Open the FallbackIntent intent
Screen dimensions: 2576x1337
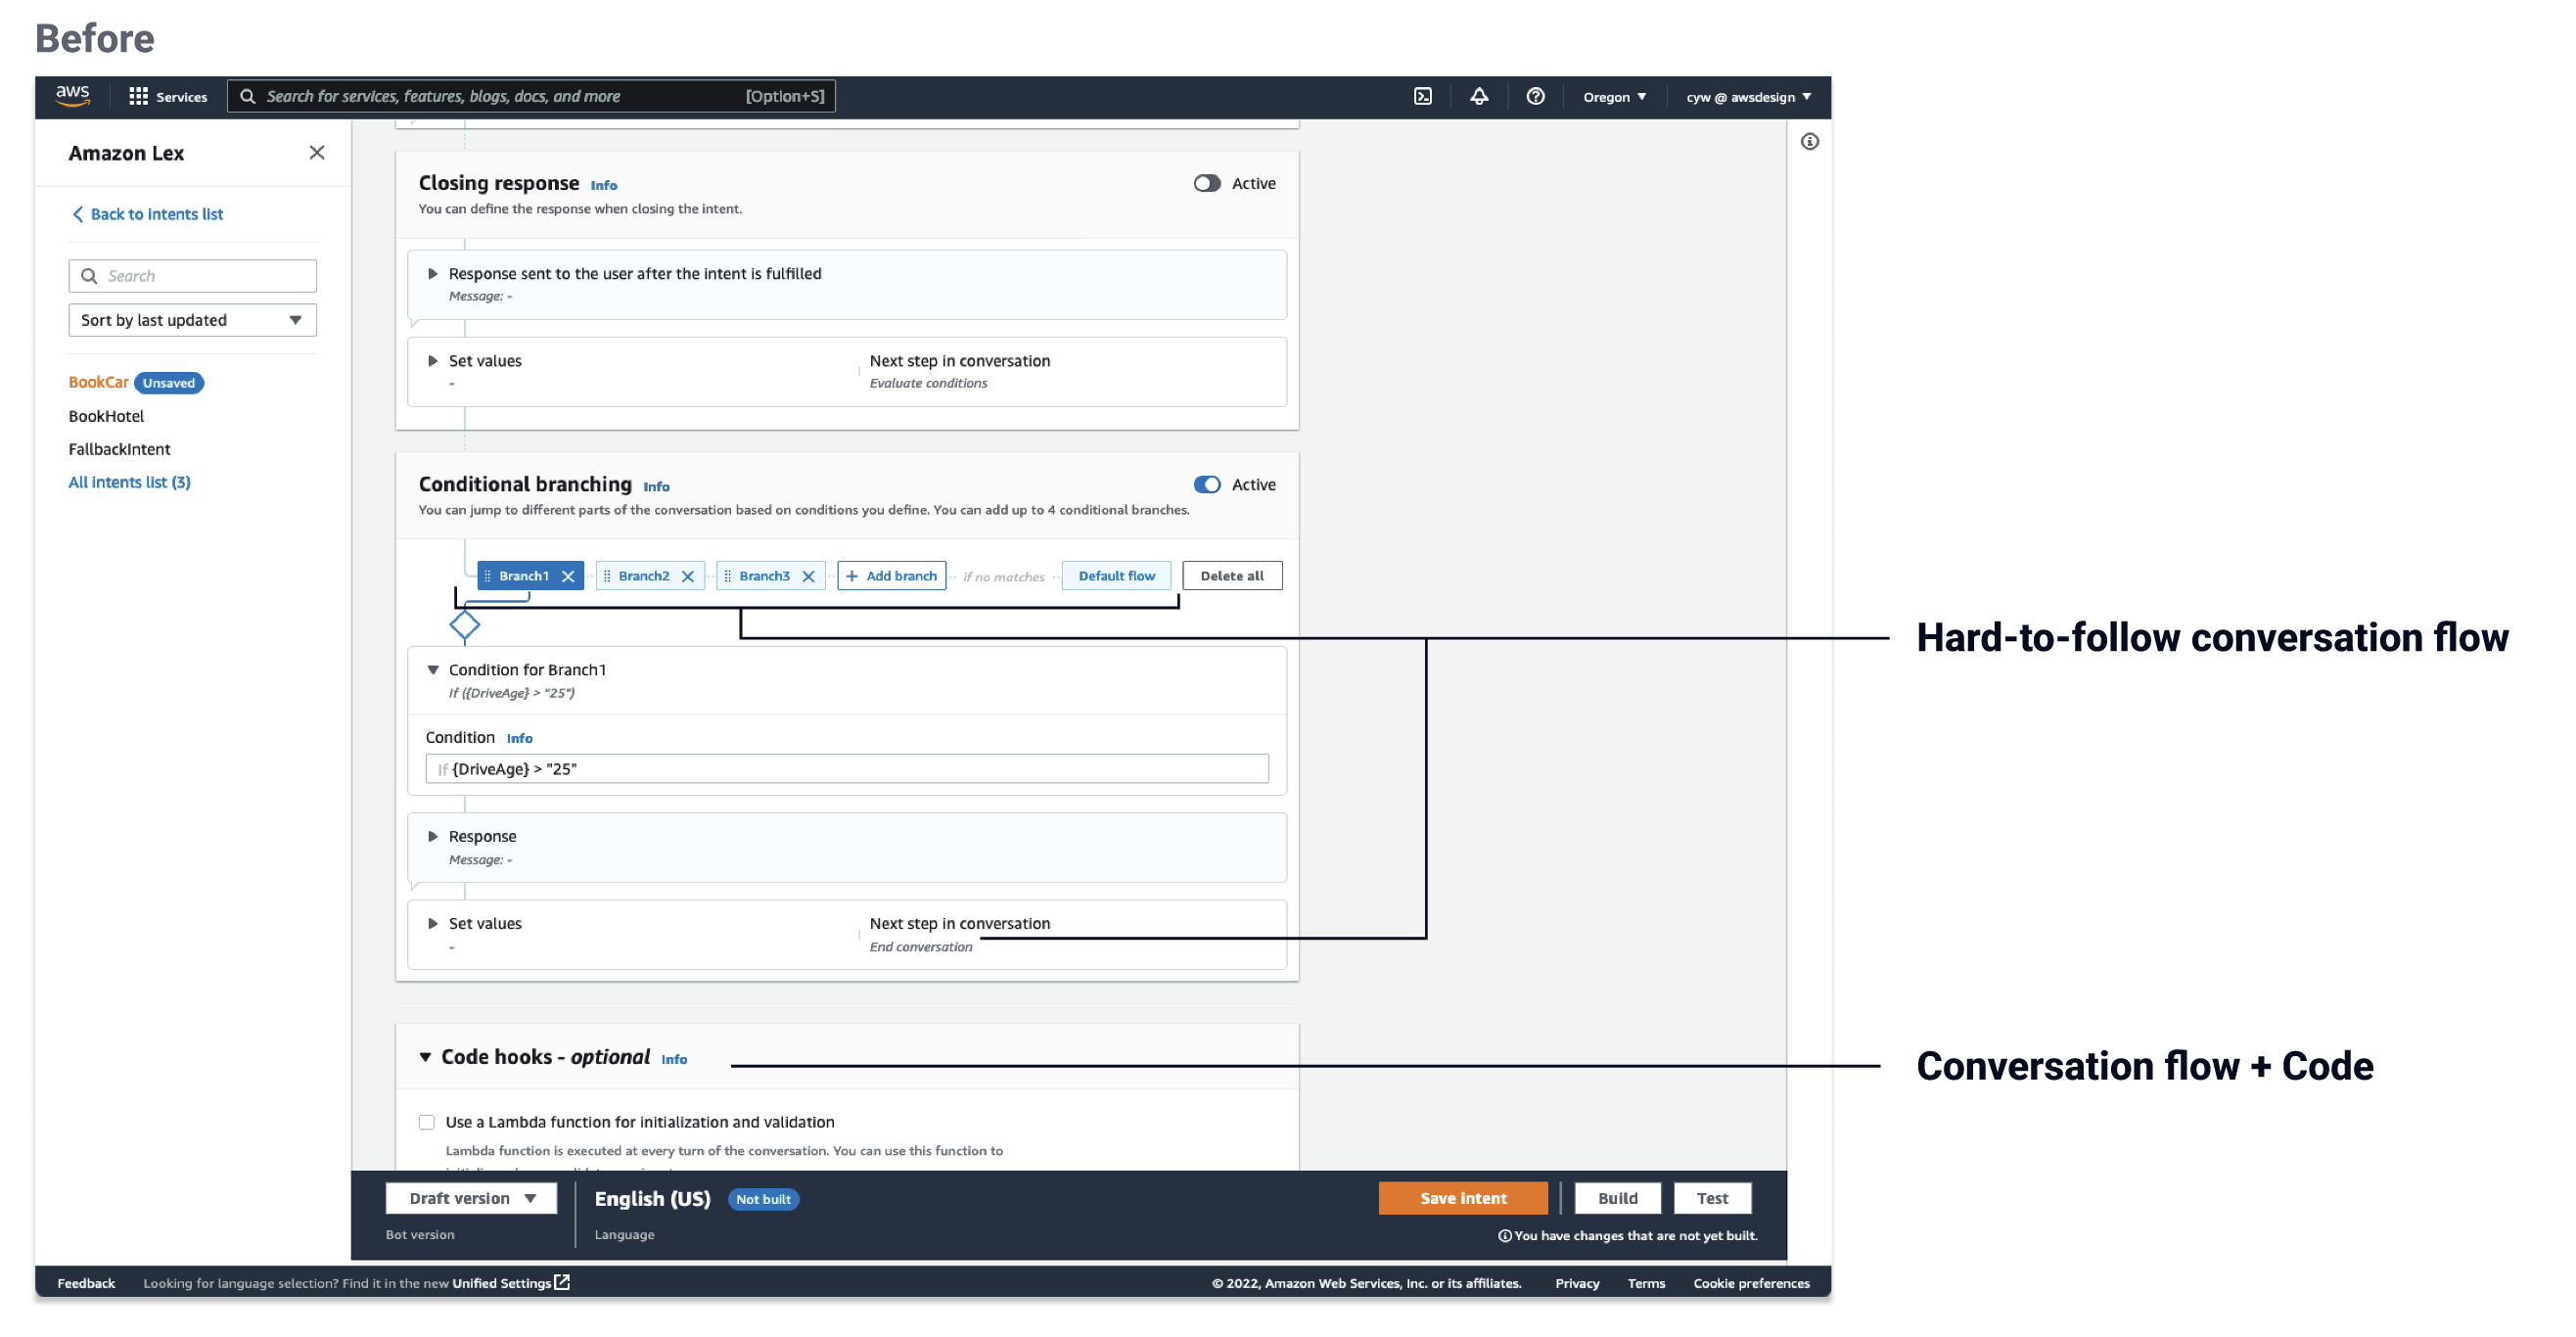(119, 450)
